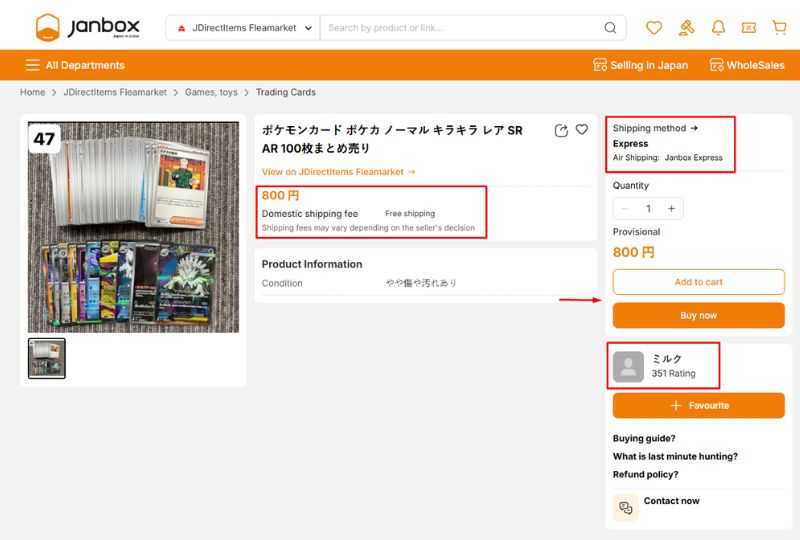The height and width of the screenshot is (540, 800).
Task: Click the Add to cart button
Action: coord(698,282)
